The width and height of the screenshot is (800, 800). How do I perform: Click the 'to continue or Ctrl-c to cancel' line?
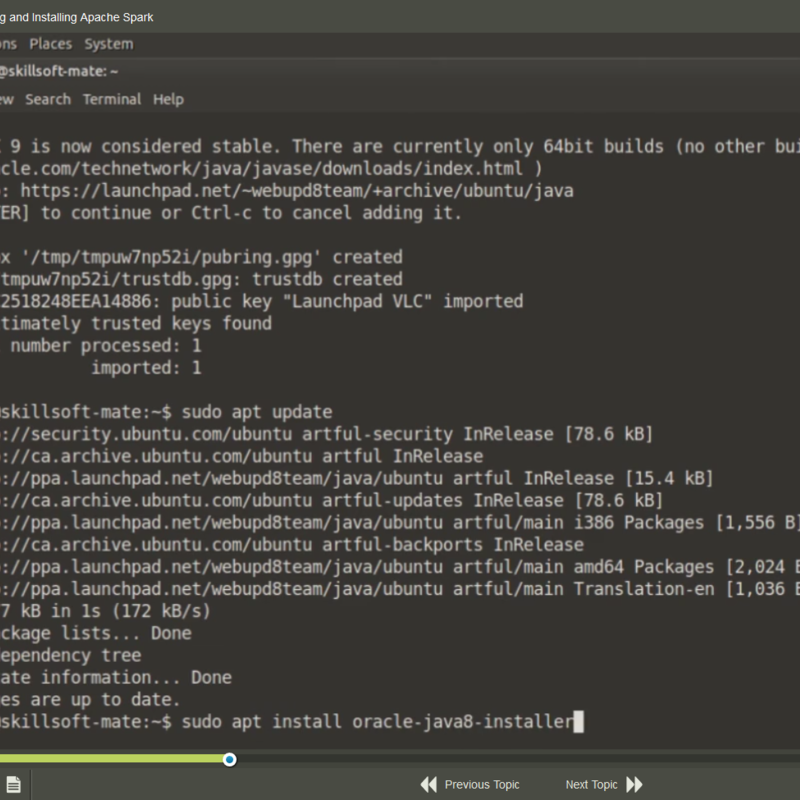[x=231, y=213]
